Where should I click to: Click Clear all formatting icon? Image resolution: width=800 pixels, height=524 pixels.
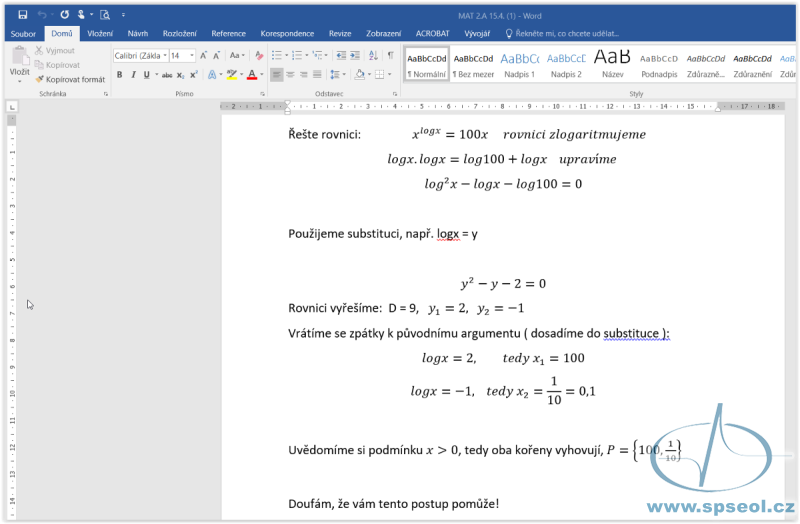(x=259, y=56)
